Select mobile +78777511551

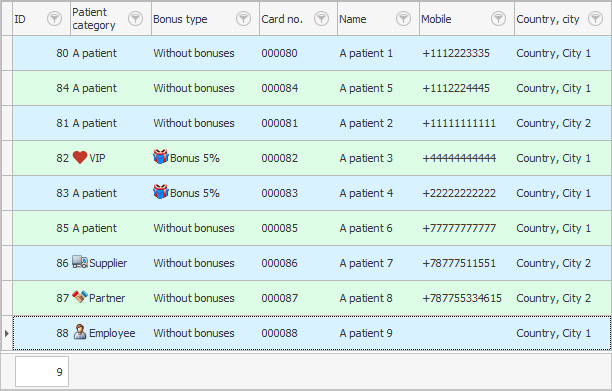(459, 263)
